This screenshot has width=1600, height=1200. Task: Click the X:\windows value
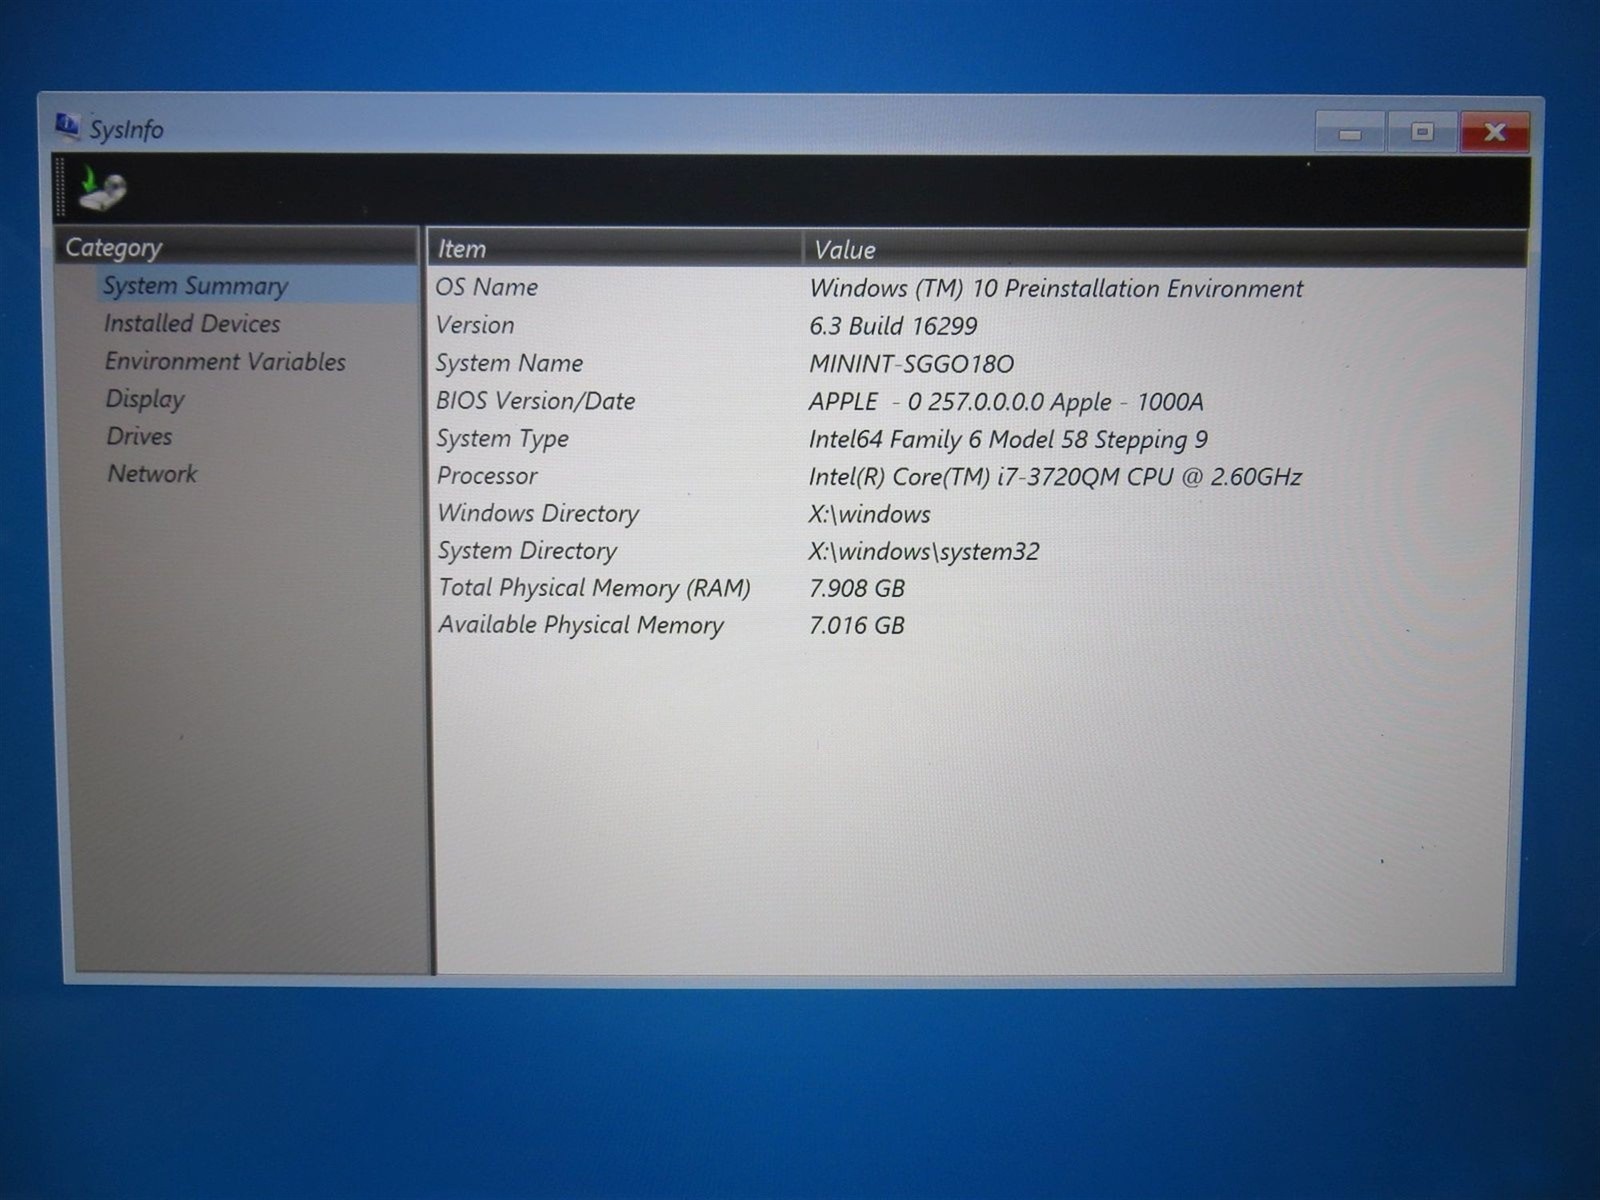(869, 514)
